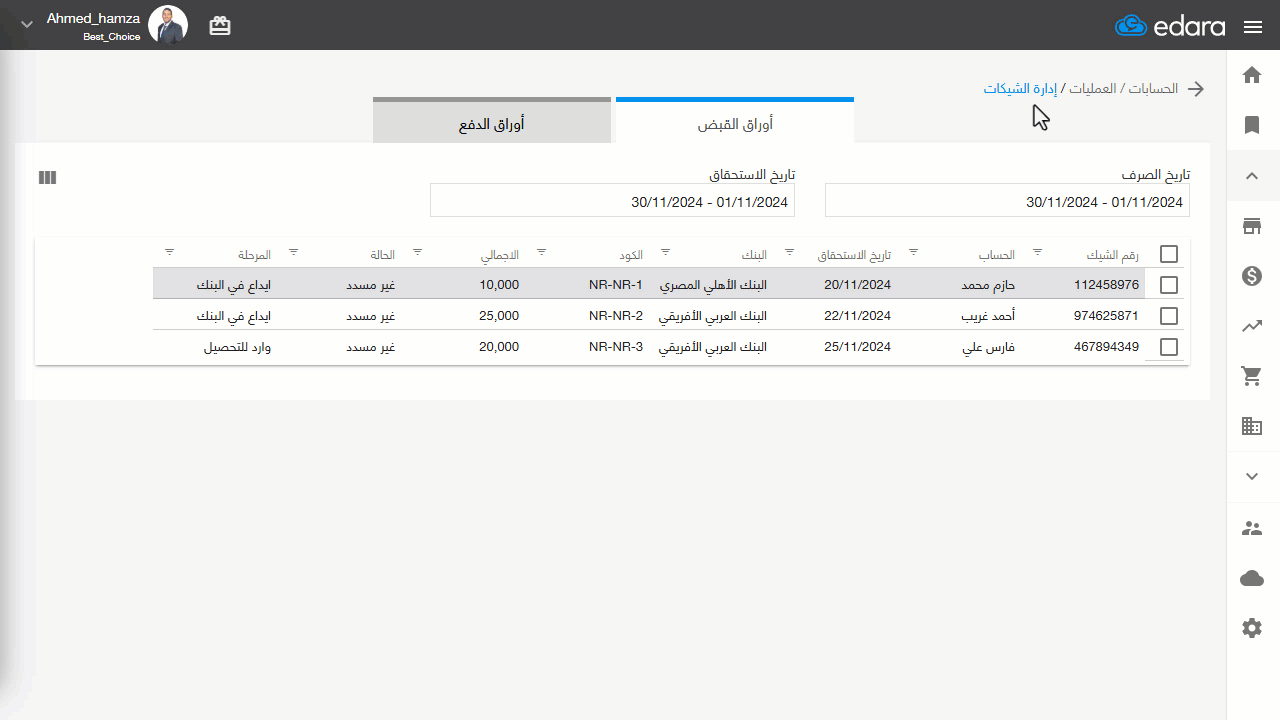Viewport: 1280px width, 720px height.
Task: Open the accounting dollar icon
Action: click(x=1252, y=276)
